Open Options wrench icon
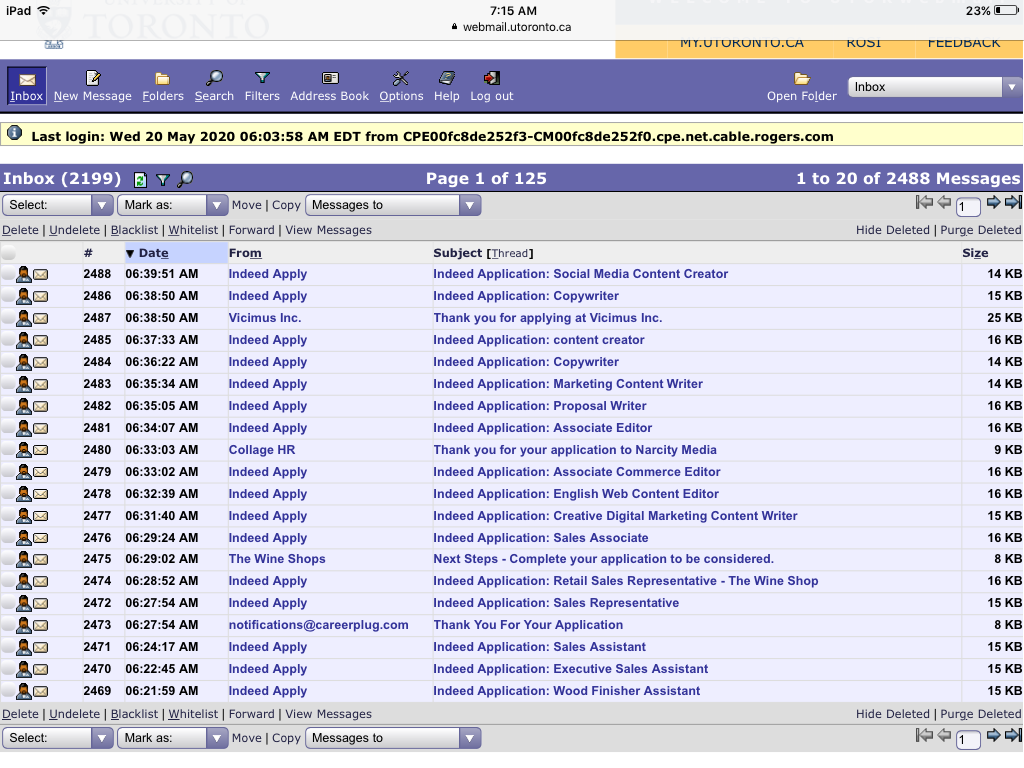1024x768 pixels. pos(401,79)
